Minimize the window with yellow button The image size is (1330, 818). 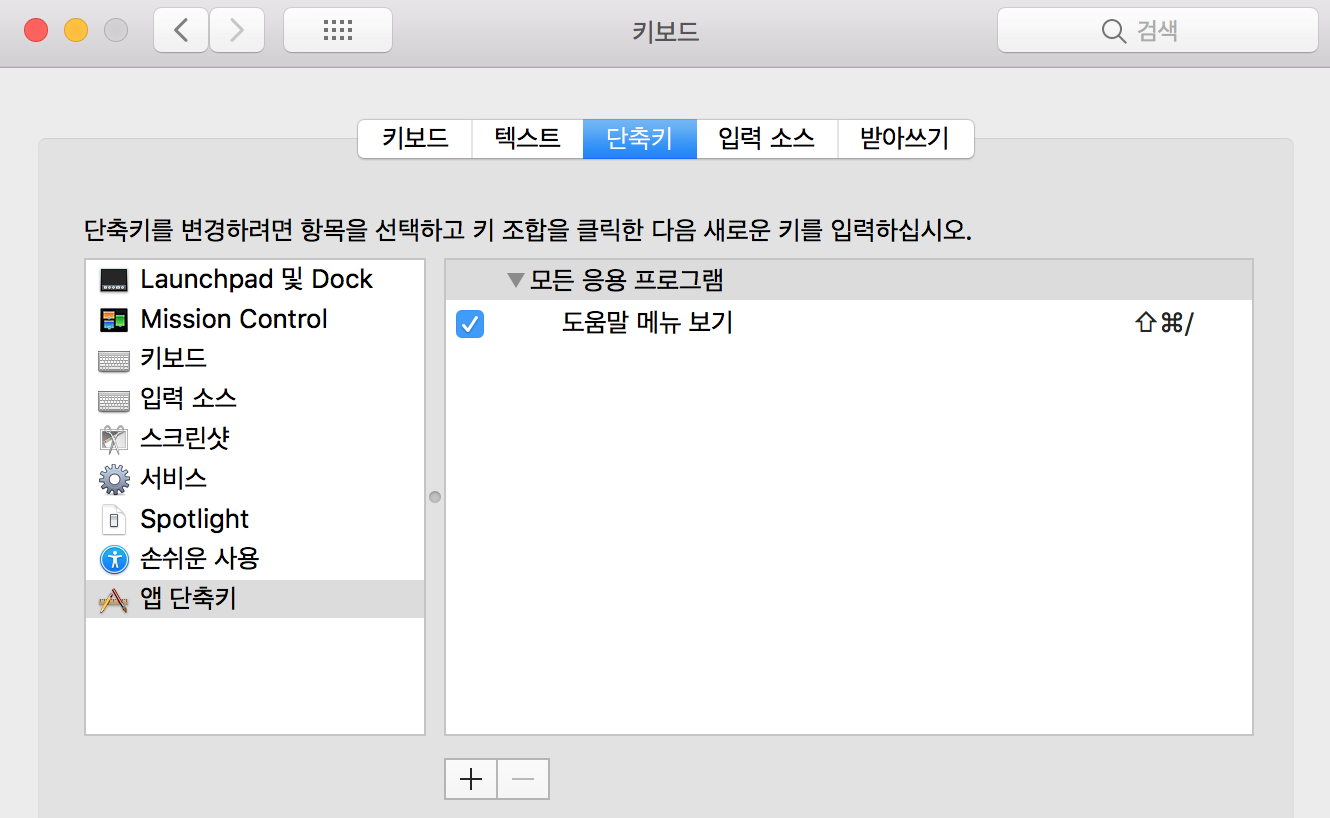pos(76,30)
